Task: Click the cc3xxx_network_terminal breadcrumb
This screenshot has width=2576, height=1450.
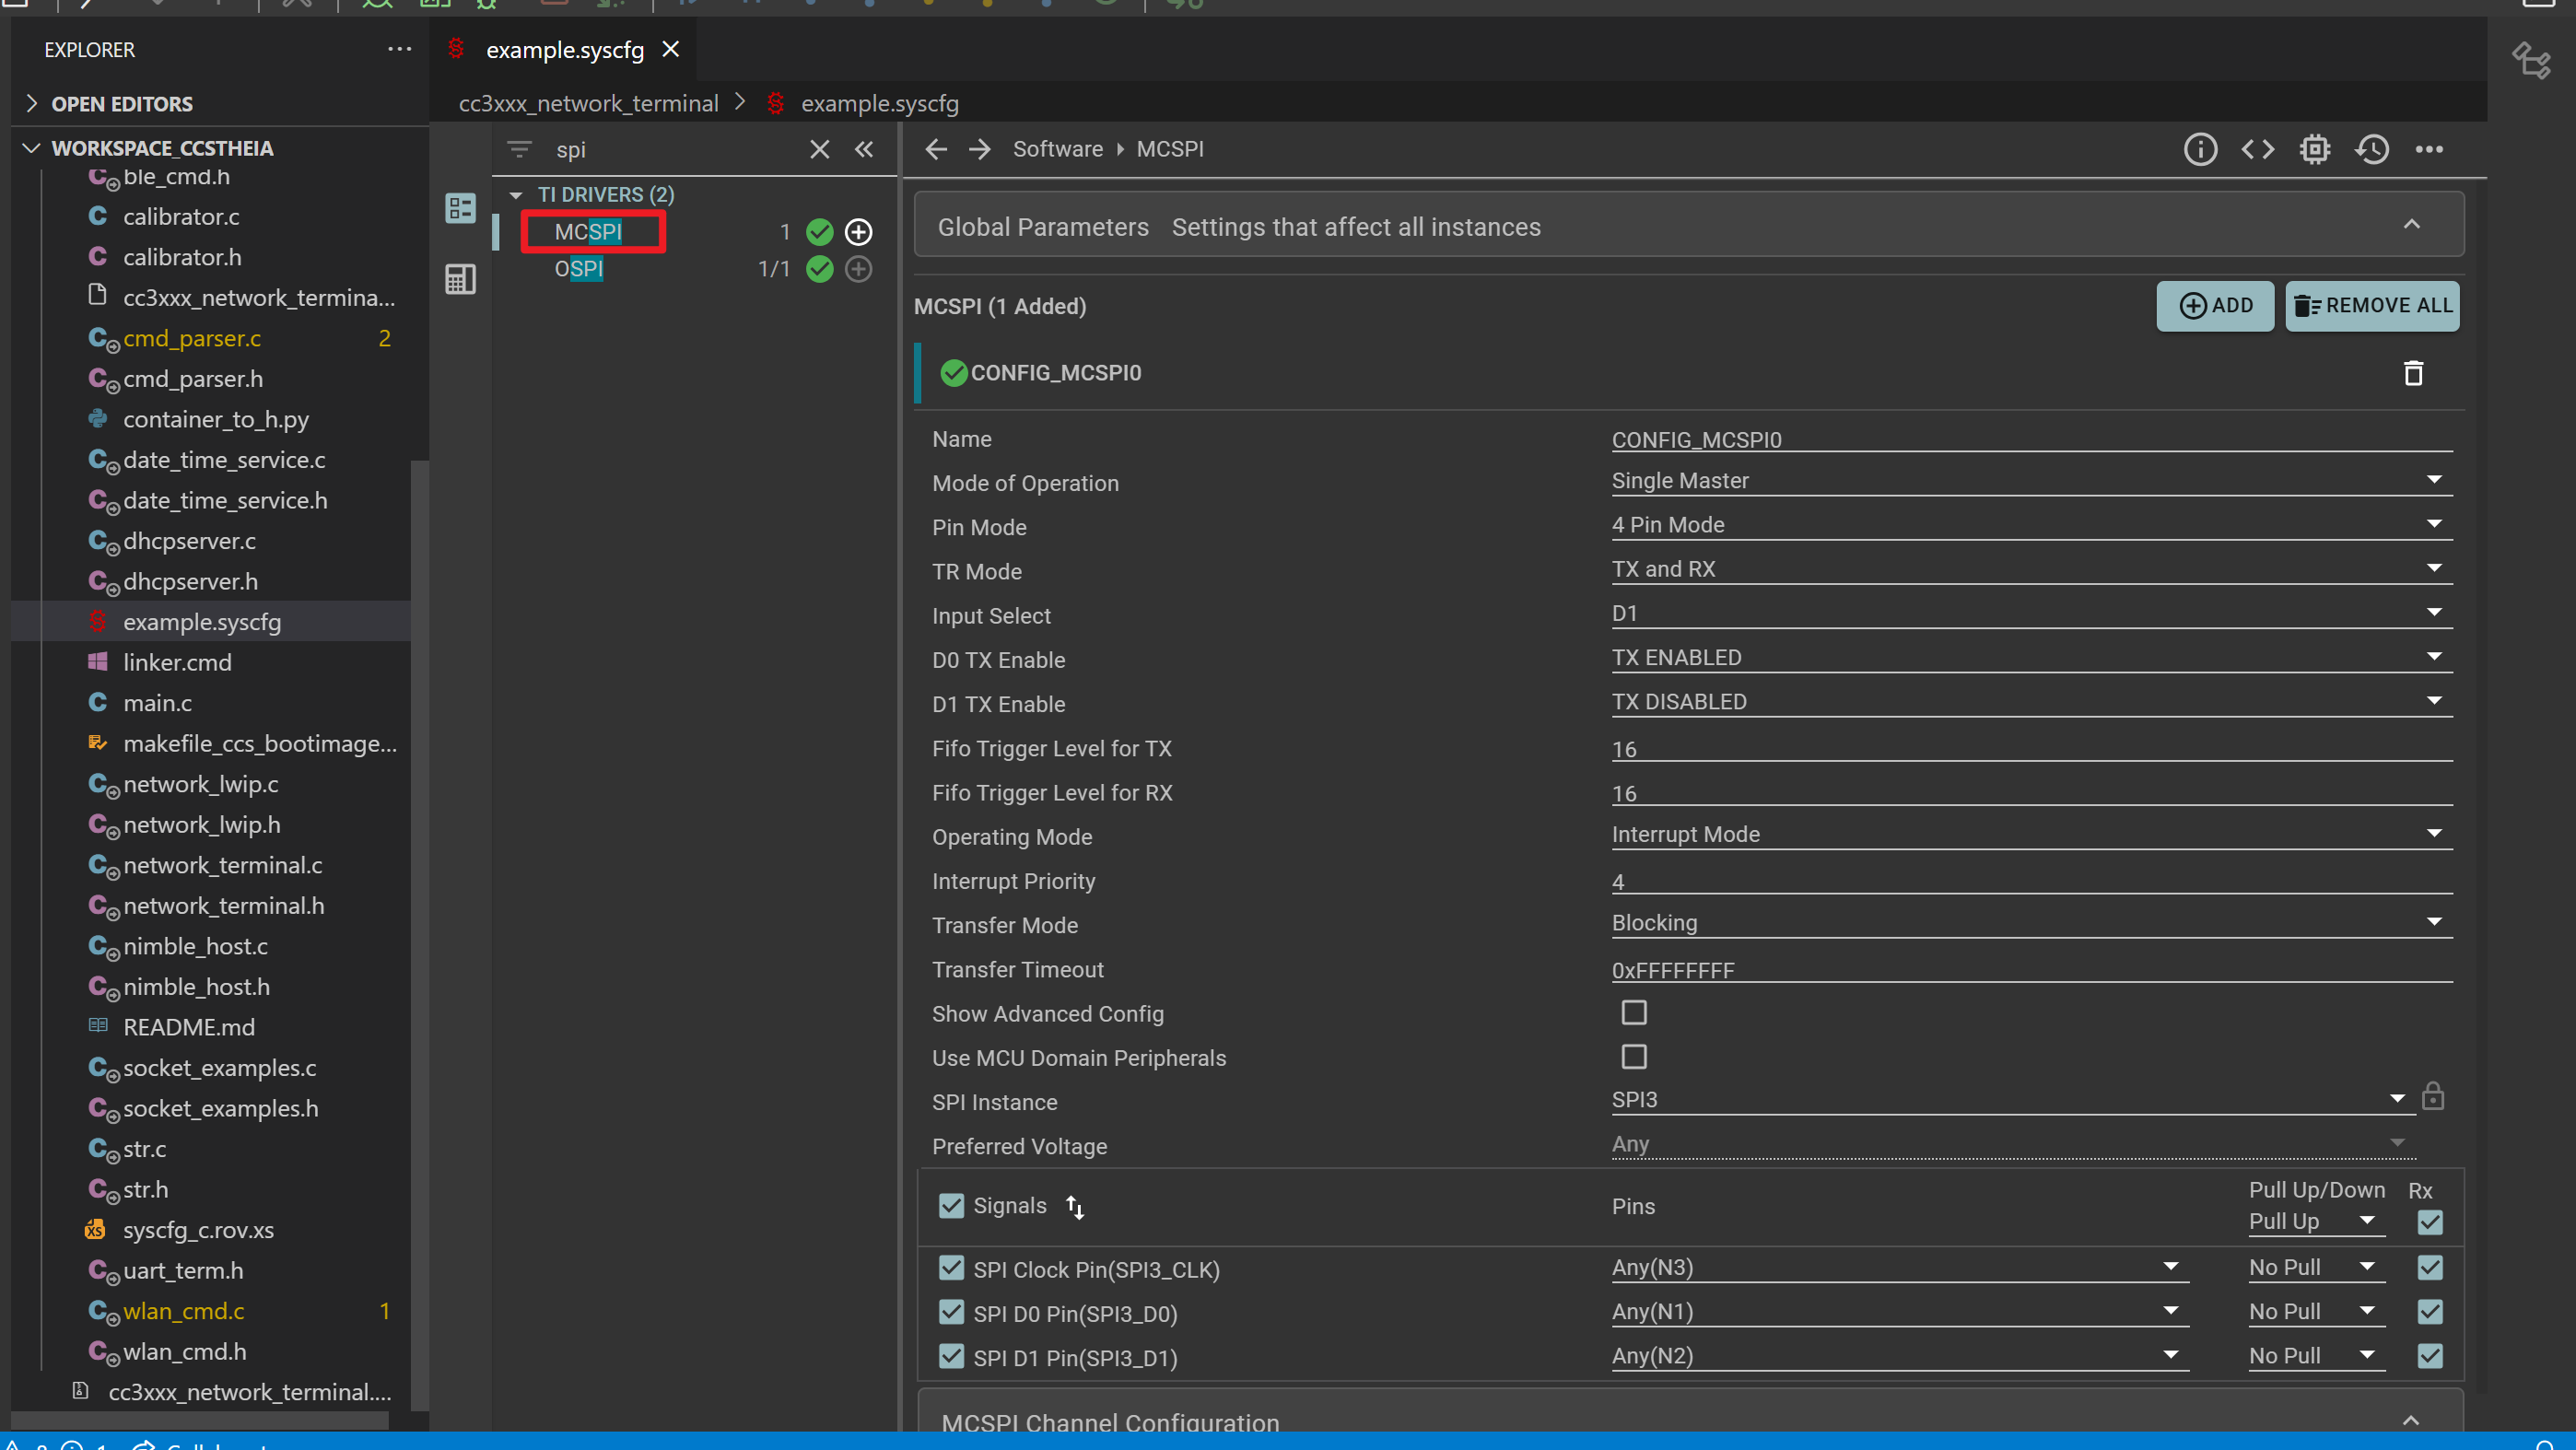Action: (588, 104)
